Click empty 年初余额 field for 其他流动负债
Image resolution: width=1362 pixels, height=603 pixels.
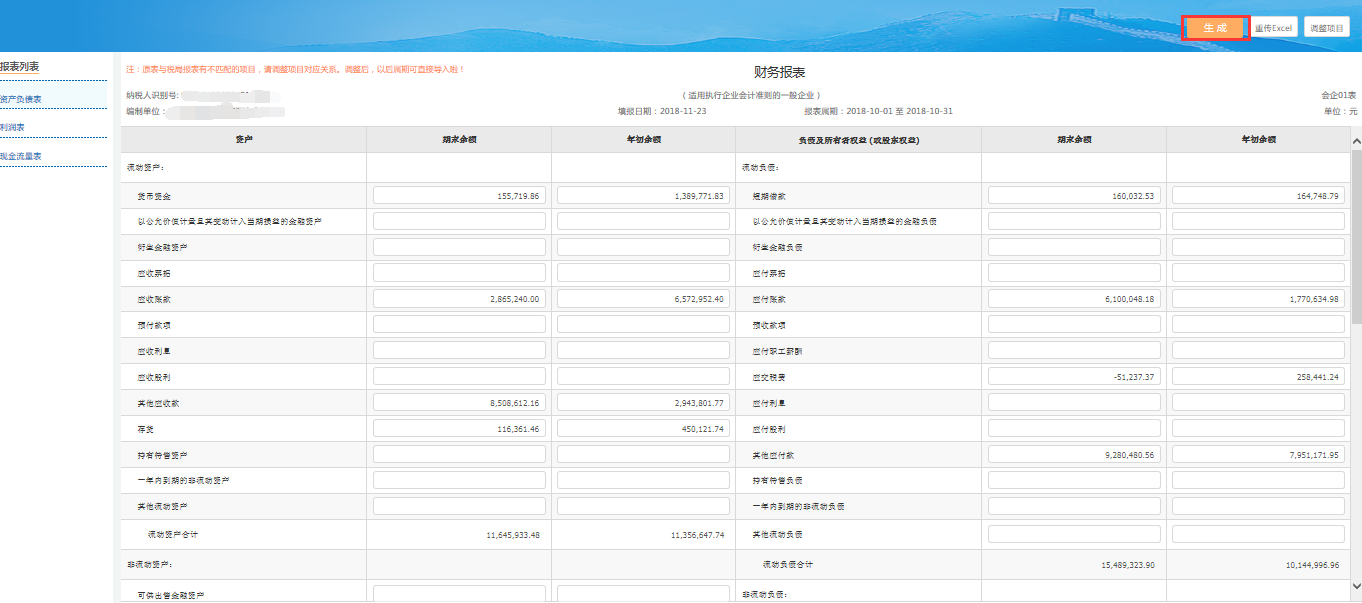point(1258,534)
